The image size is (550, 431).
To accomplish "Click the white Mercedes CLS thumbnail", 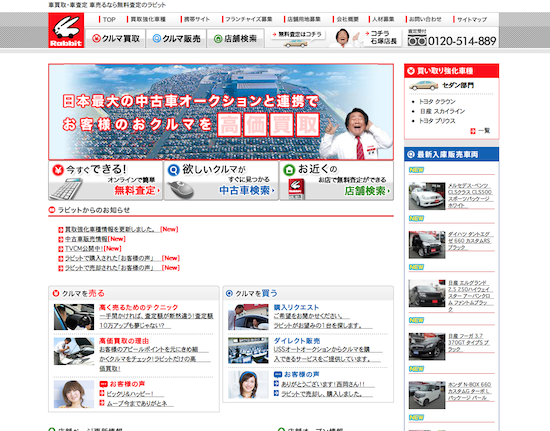I will (427, 196).
